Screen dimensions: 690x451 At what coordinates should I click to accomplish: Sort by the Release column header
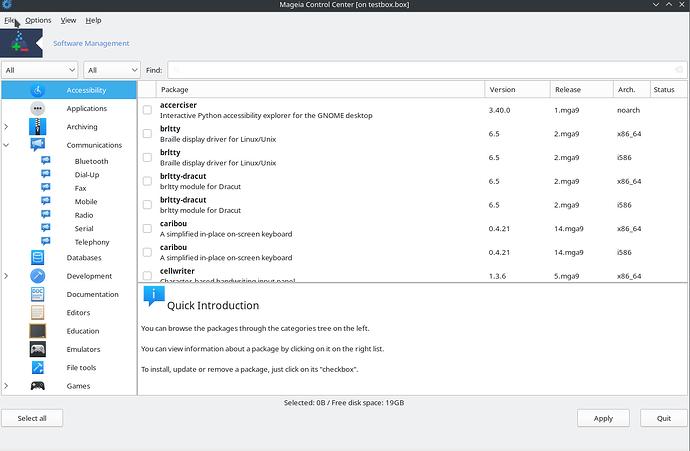(x=582, y=89)
